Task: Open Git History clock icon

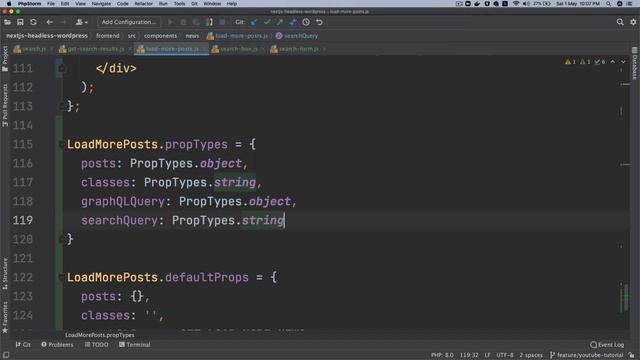Action: click(306, 22)
